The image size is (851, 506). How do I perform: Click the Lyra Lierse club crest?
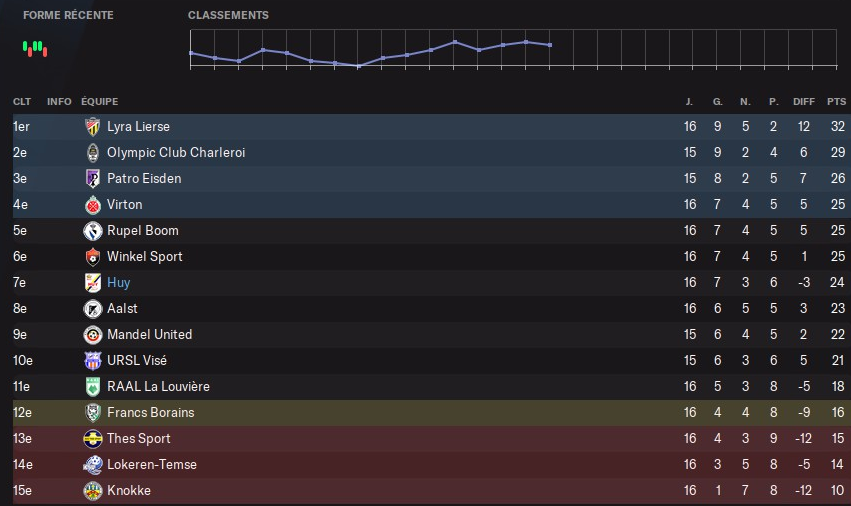tap(93, 126)
